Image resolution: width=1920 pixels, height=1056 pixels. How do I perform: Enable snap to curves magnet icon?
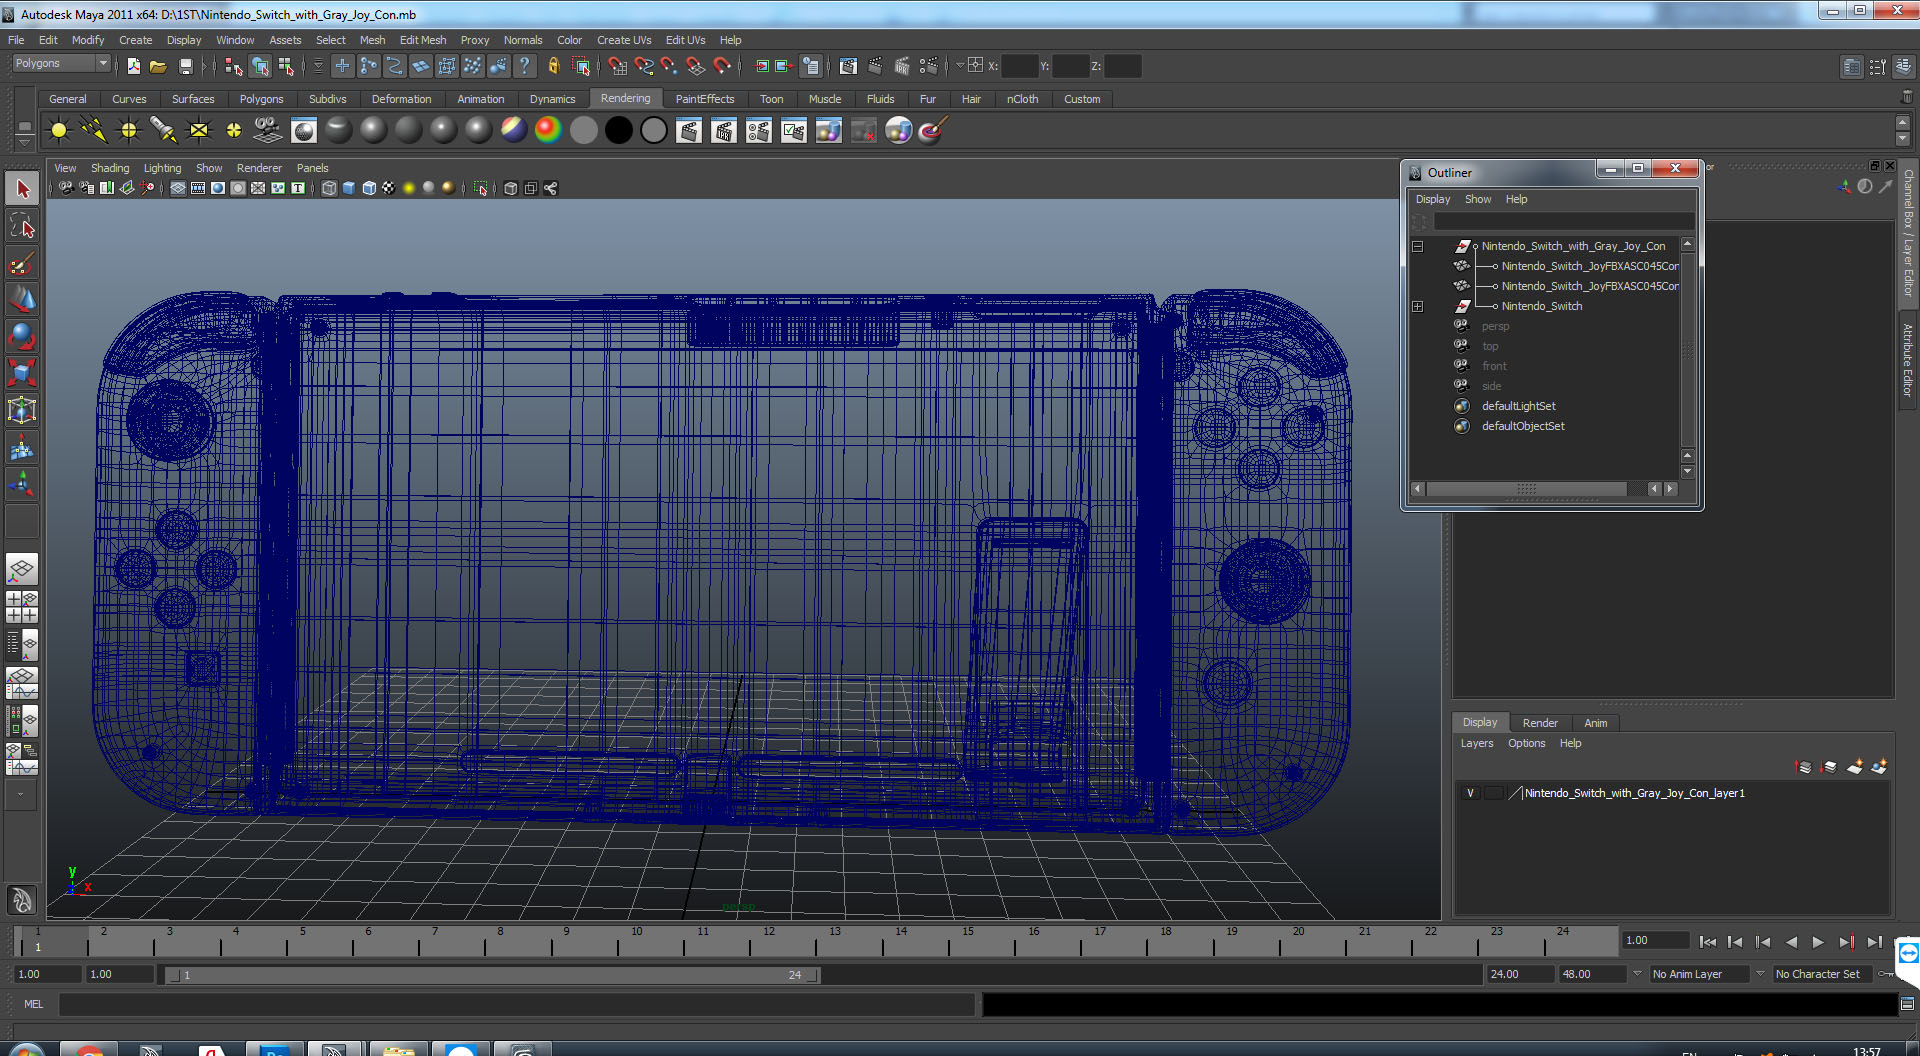pyautogui.click(x=643, y=66)
